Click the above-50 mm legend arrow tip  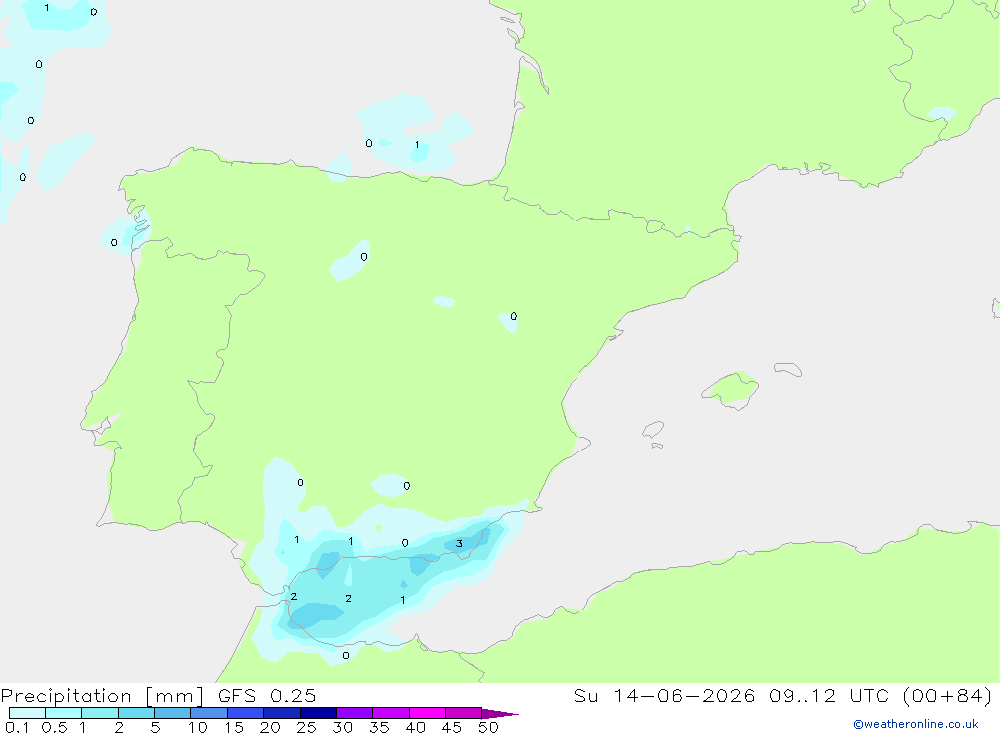(500, 714)
